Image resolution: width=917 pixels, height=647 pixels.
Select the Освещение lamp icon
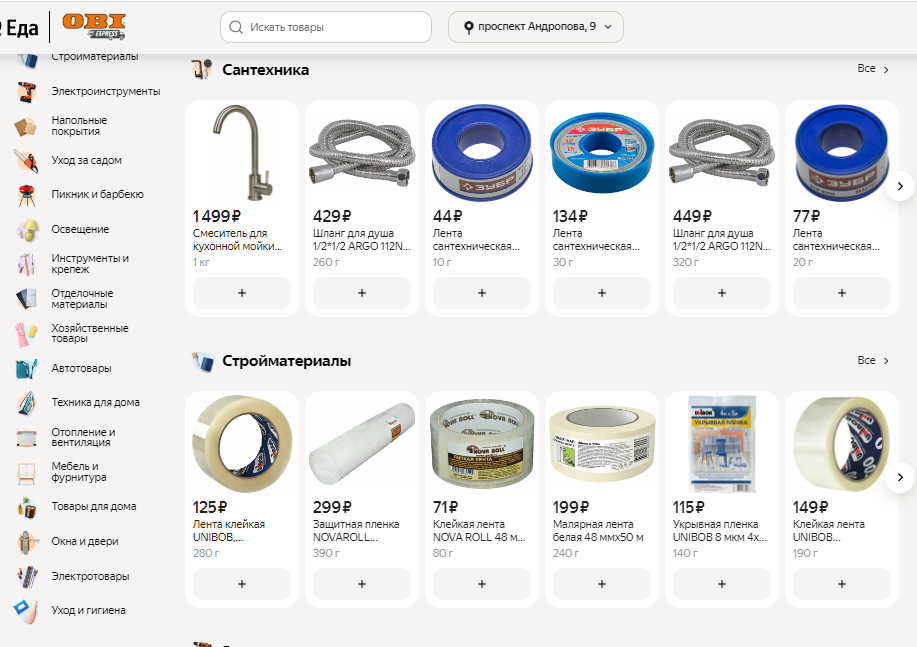(26, 230)
